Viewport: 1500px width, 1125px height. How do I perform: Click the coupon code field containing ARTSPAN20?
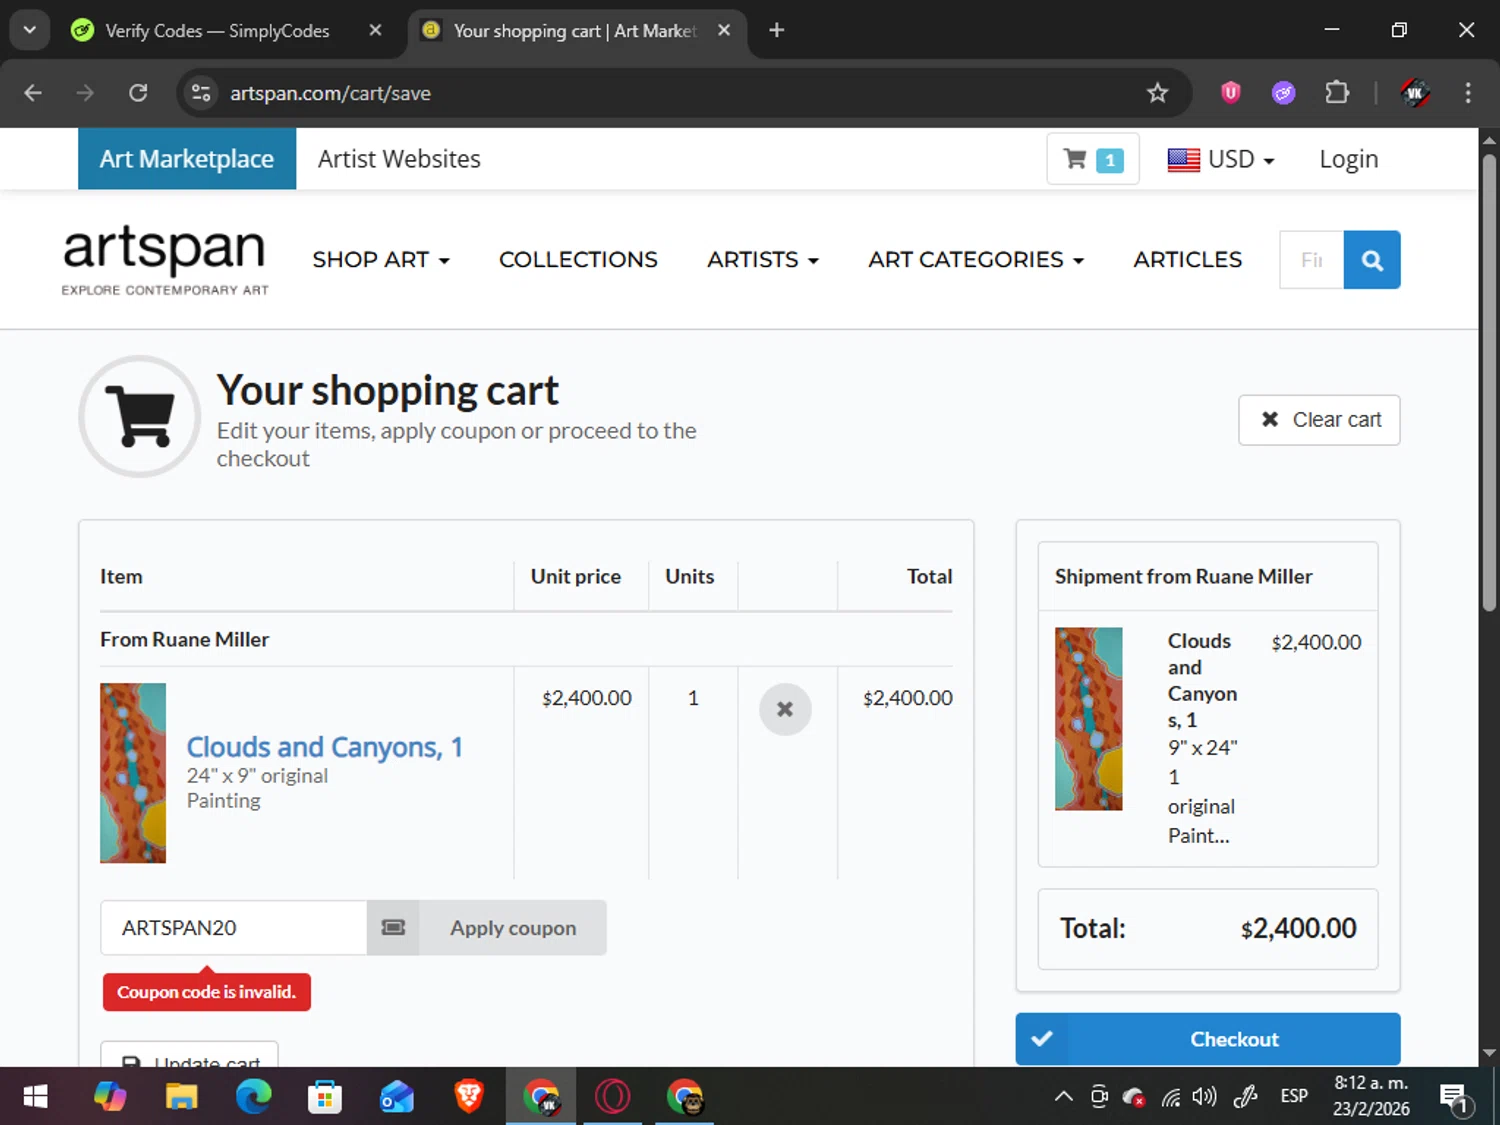pyautogui.click(x=234, y=928)
